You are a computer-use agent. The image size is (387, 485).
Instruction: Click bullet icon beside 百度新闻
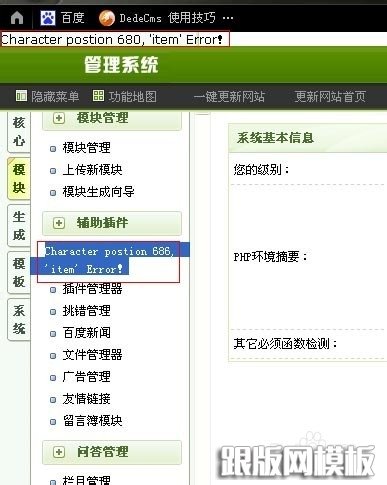pyautogui.click(x=53, y=334)
